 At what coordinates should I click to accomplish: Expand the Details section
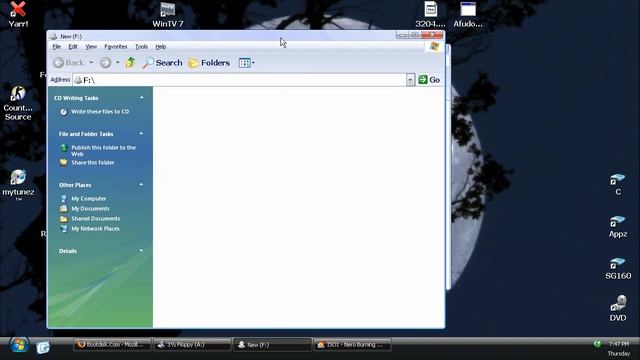pyautogui.click(x=141, y=251)
